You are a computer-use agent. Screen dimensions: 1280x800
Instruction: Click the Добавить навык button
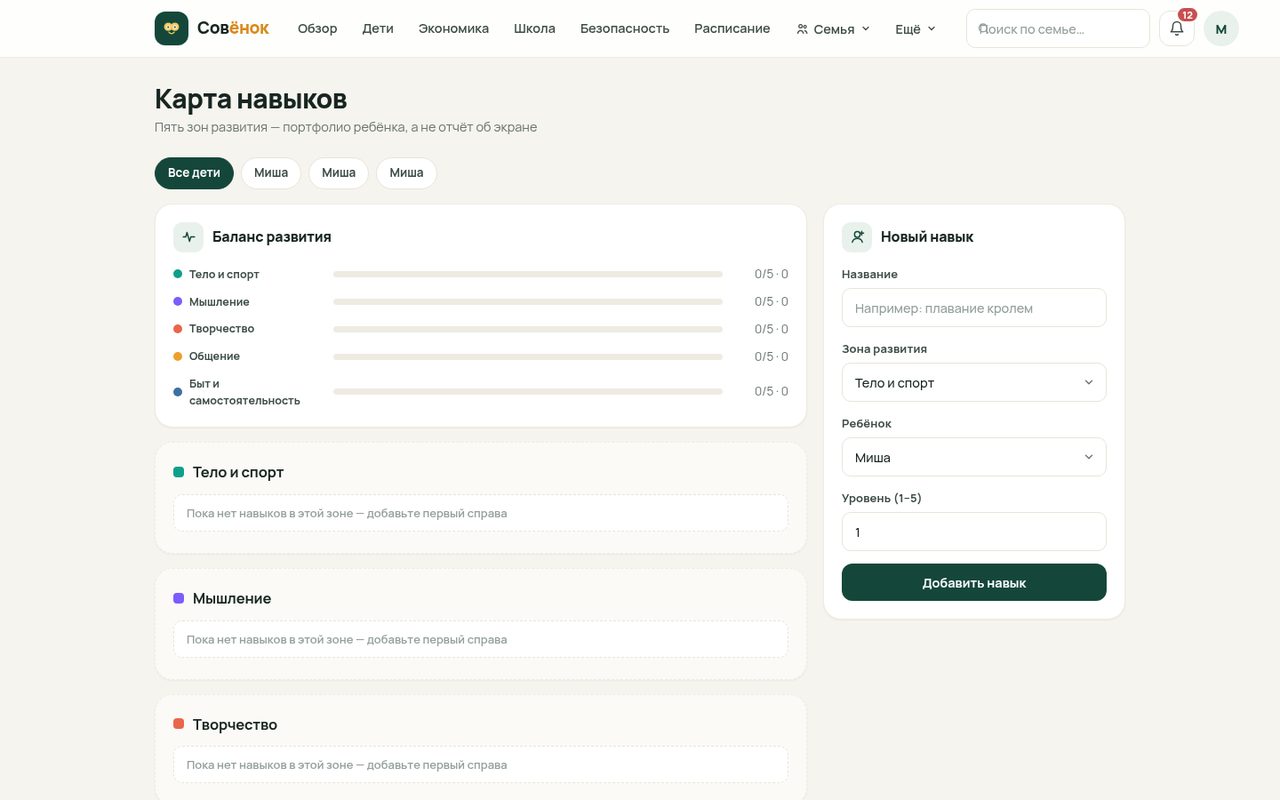(974, 582)
